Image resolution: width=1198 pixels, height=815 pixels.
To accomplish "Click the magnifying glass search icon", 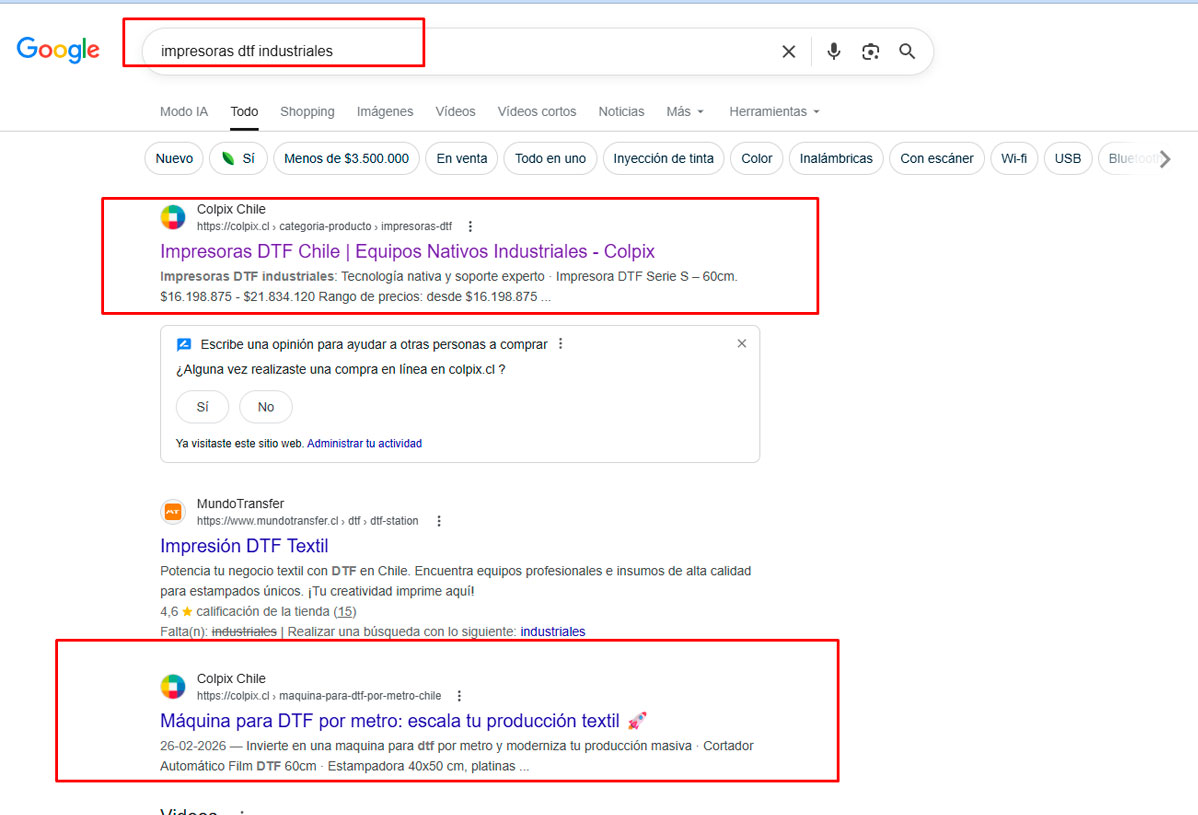I will pos(907,51).
